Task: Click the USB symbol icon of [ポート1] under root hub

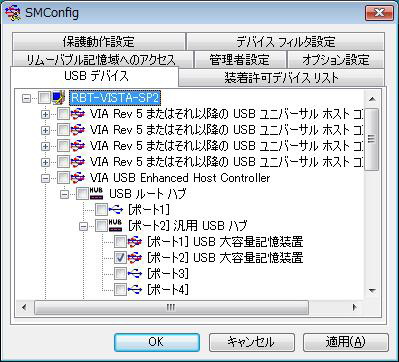Action: click(116, 210)
